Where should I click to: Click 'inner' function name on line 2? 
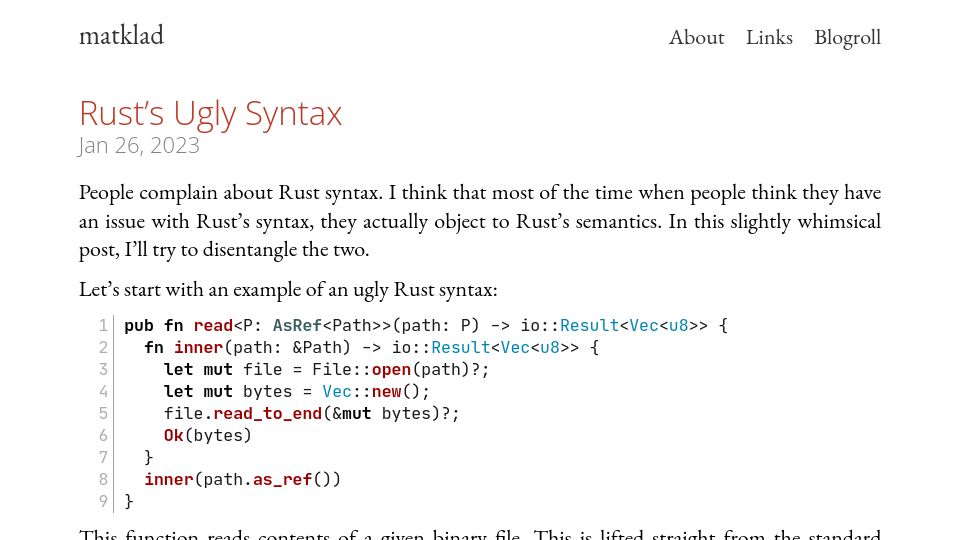tap(198, 347)
